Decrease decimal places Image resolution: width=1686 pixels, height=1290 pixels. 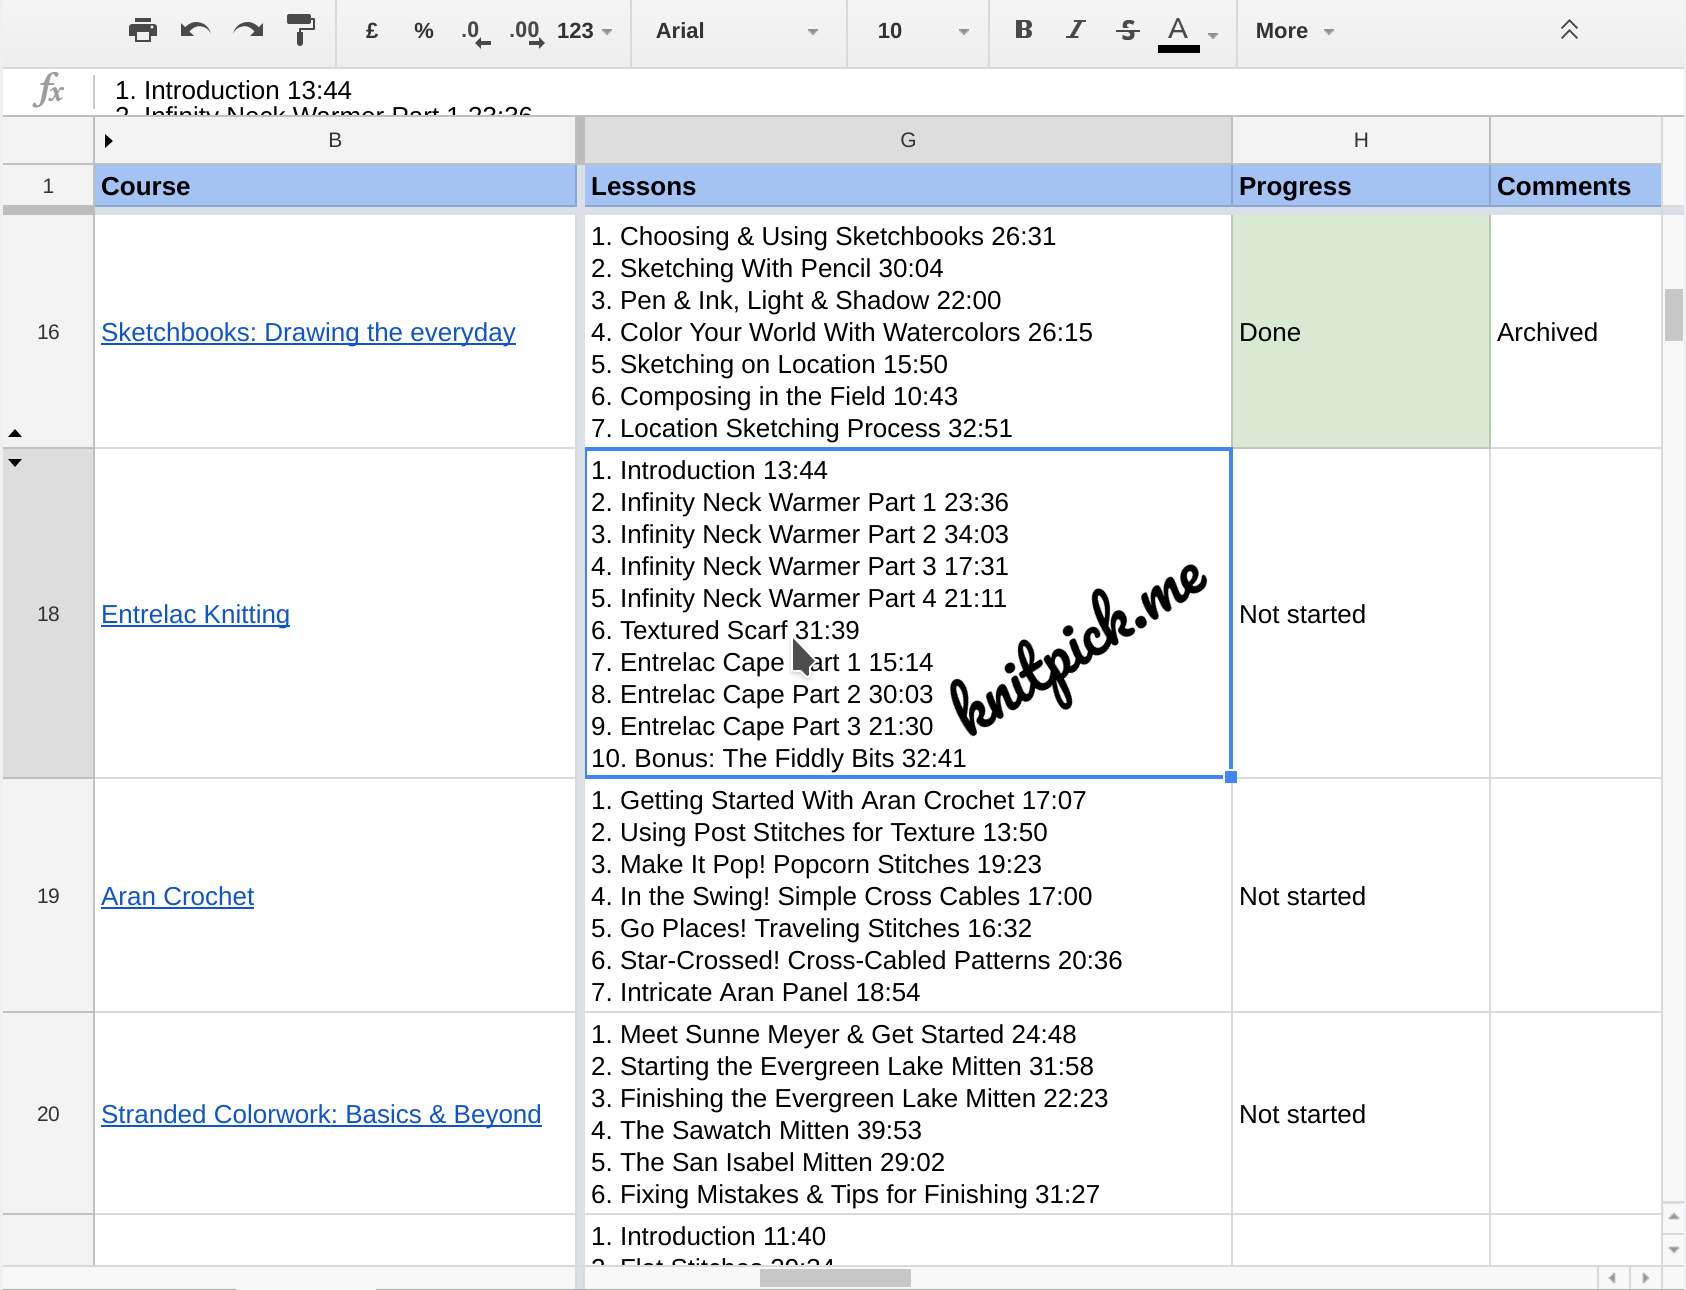coord(475,32)
